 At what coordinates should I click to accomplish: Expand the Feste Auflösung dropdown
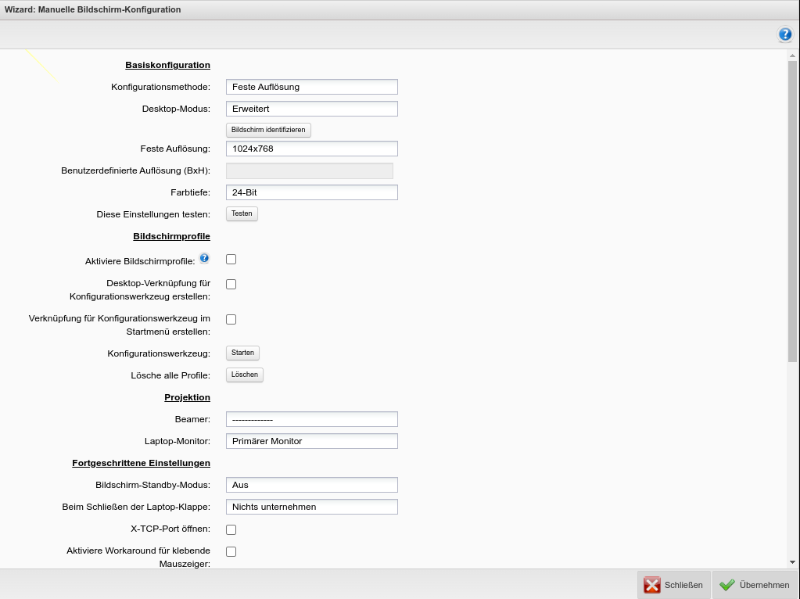coord(311,149)
